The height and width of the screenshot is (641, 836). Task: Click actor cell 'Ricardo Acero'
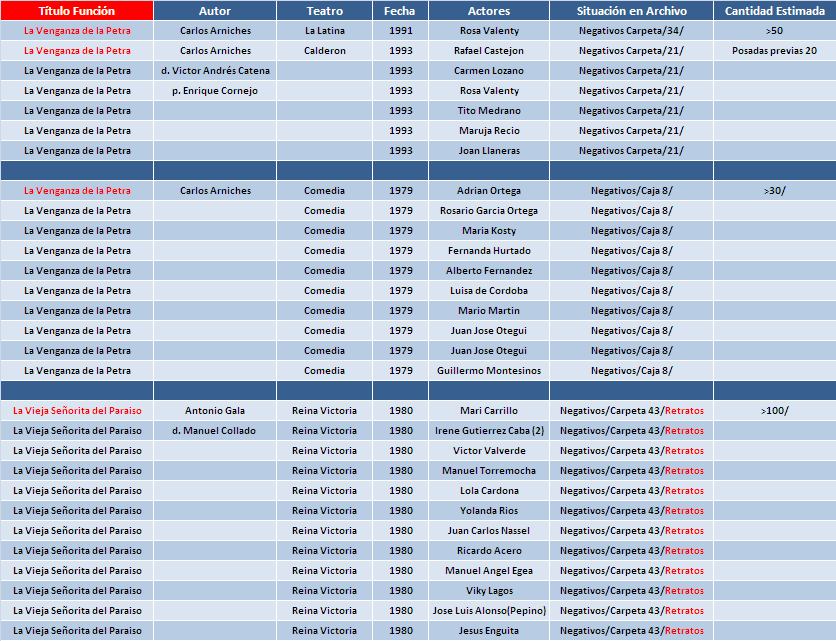(489, 551)
